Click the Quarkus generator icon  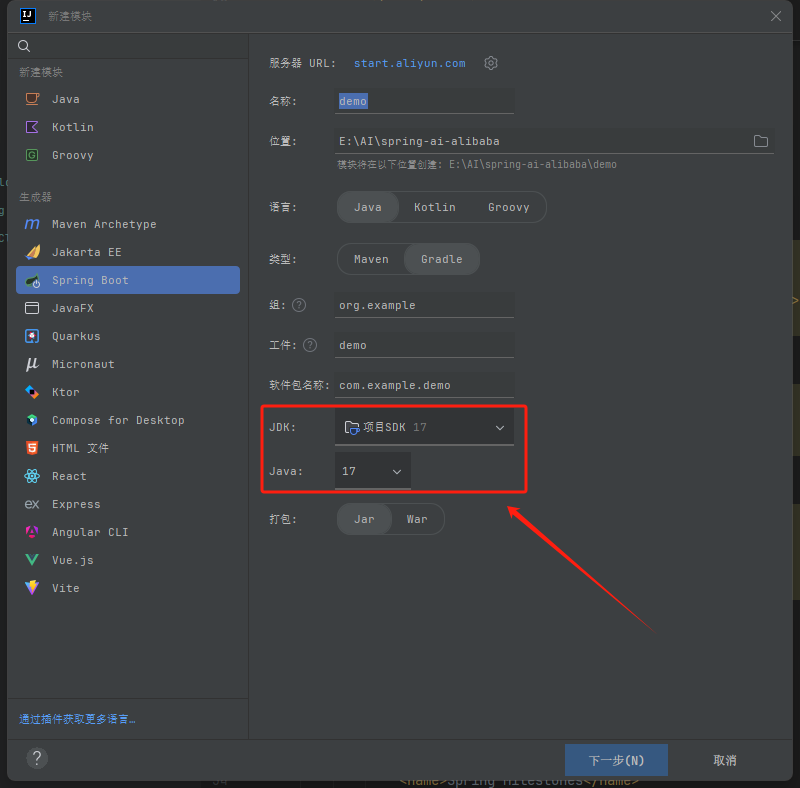(32, 336)
